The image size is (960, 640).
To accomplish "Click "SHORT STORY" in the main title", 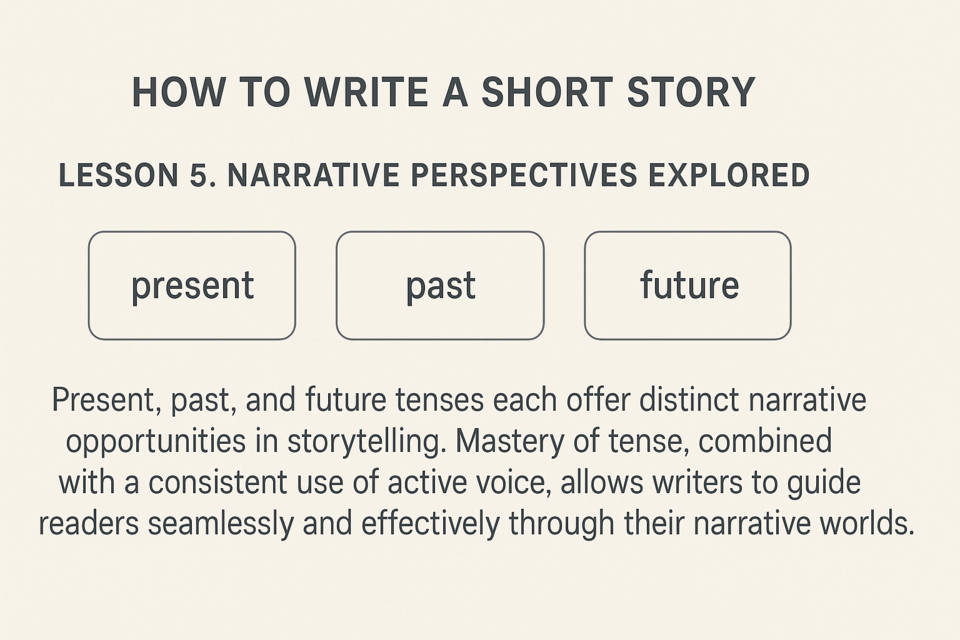I will point(618,92).
